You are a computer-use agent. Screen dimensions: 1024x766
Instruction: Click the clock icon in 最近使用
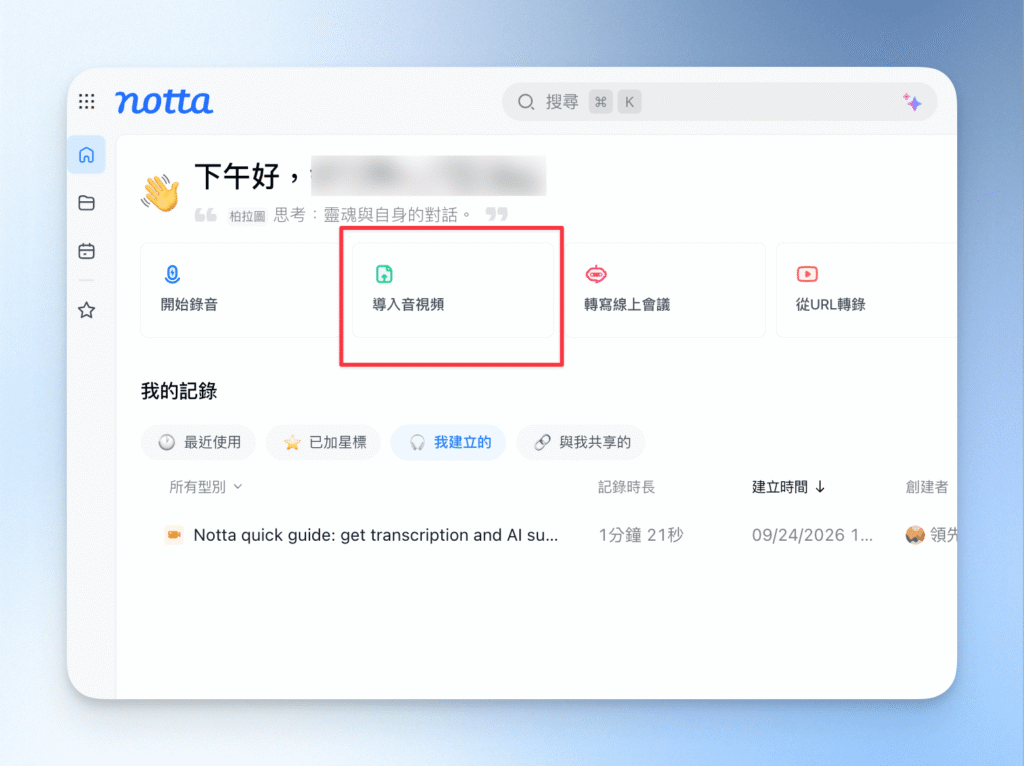coord(167,442)
